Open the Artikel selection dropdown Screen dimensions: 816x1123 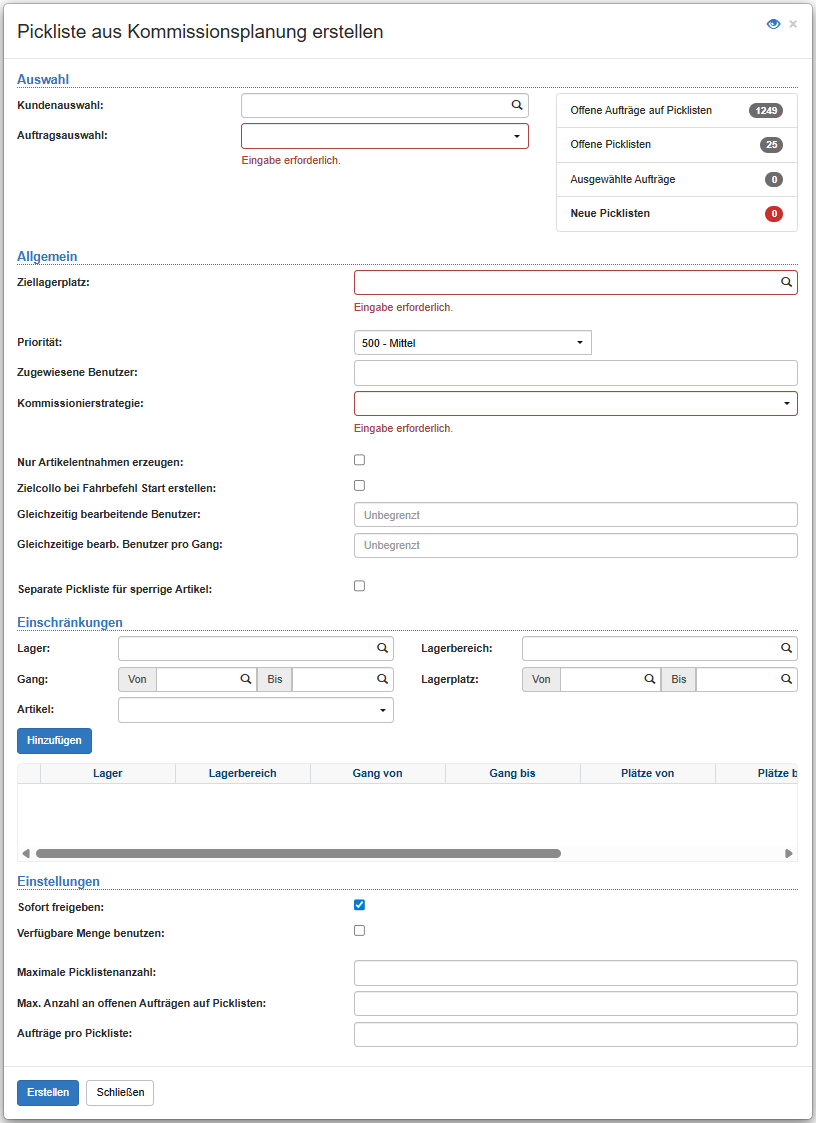pos(384,710)
